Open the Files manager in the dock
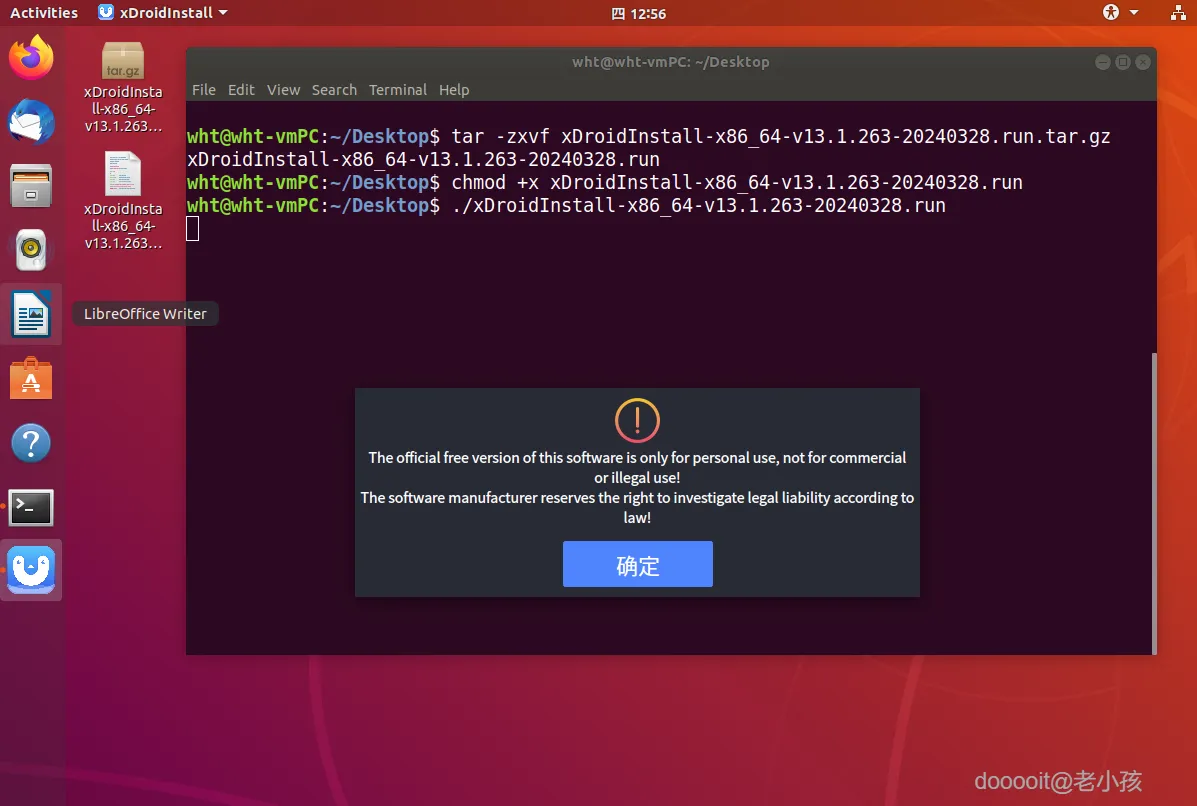Image resolution: width=1197 pixels, height=806 pixels. click(x=31, y=185)
